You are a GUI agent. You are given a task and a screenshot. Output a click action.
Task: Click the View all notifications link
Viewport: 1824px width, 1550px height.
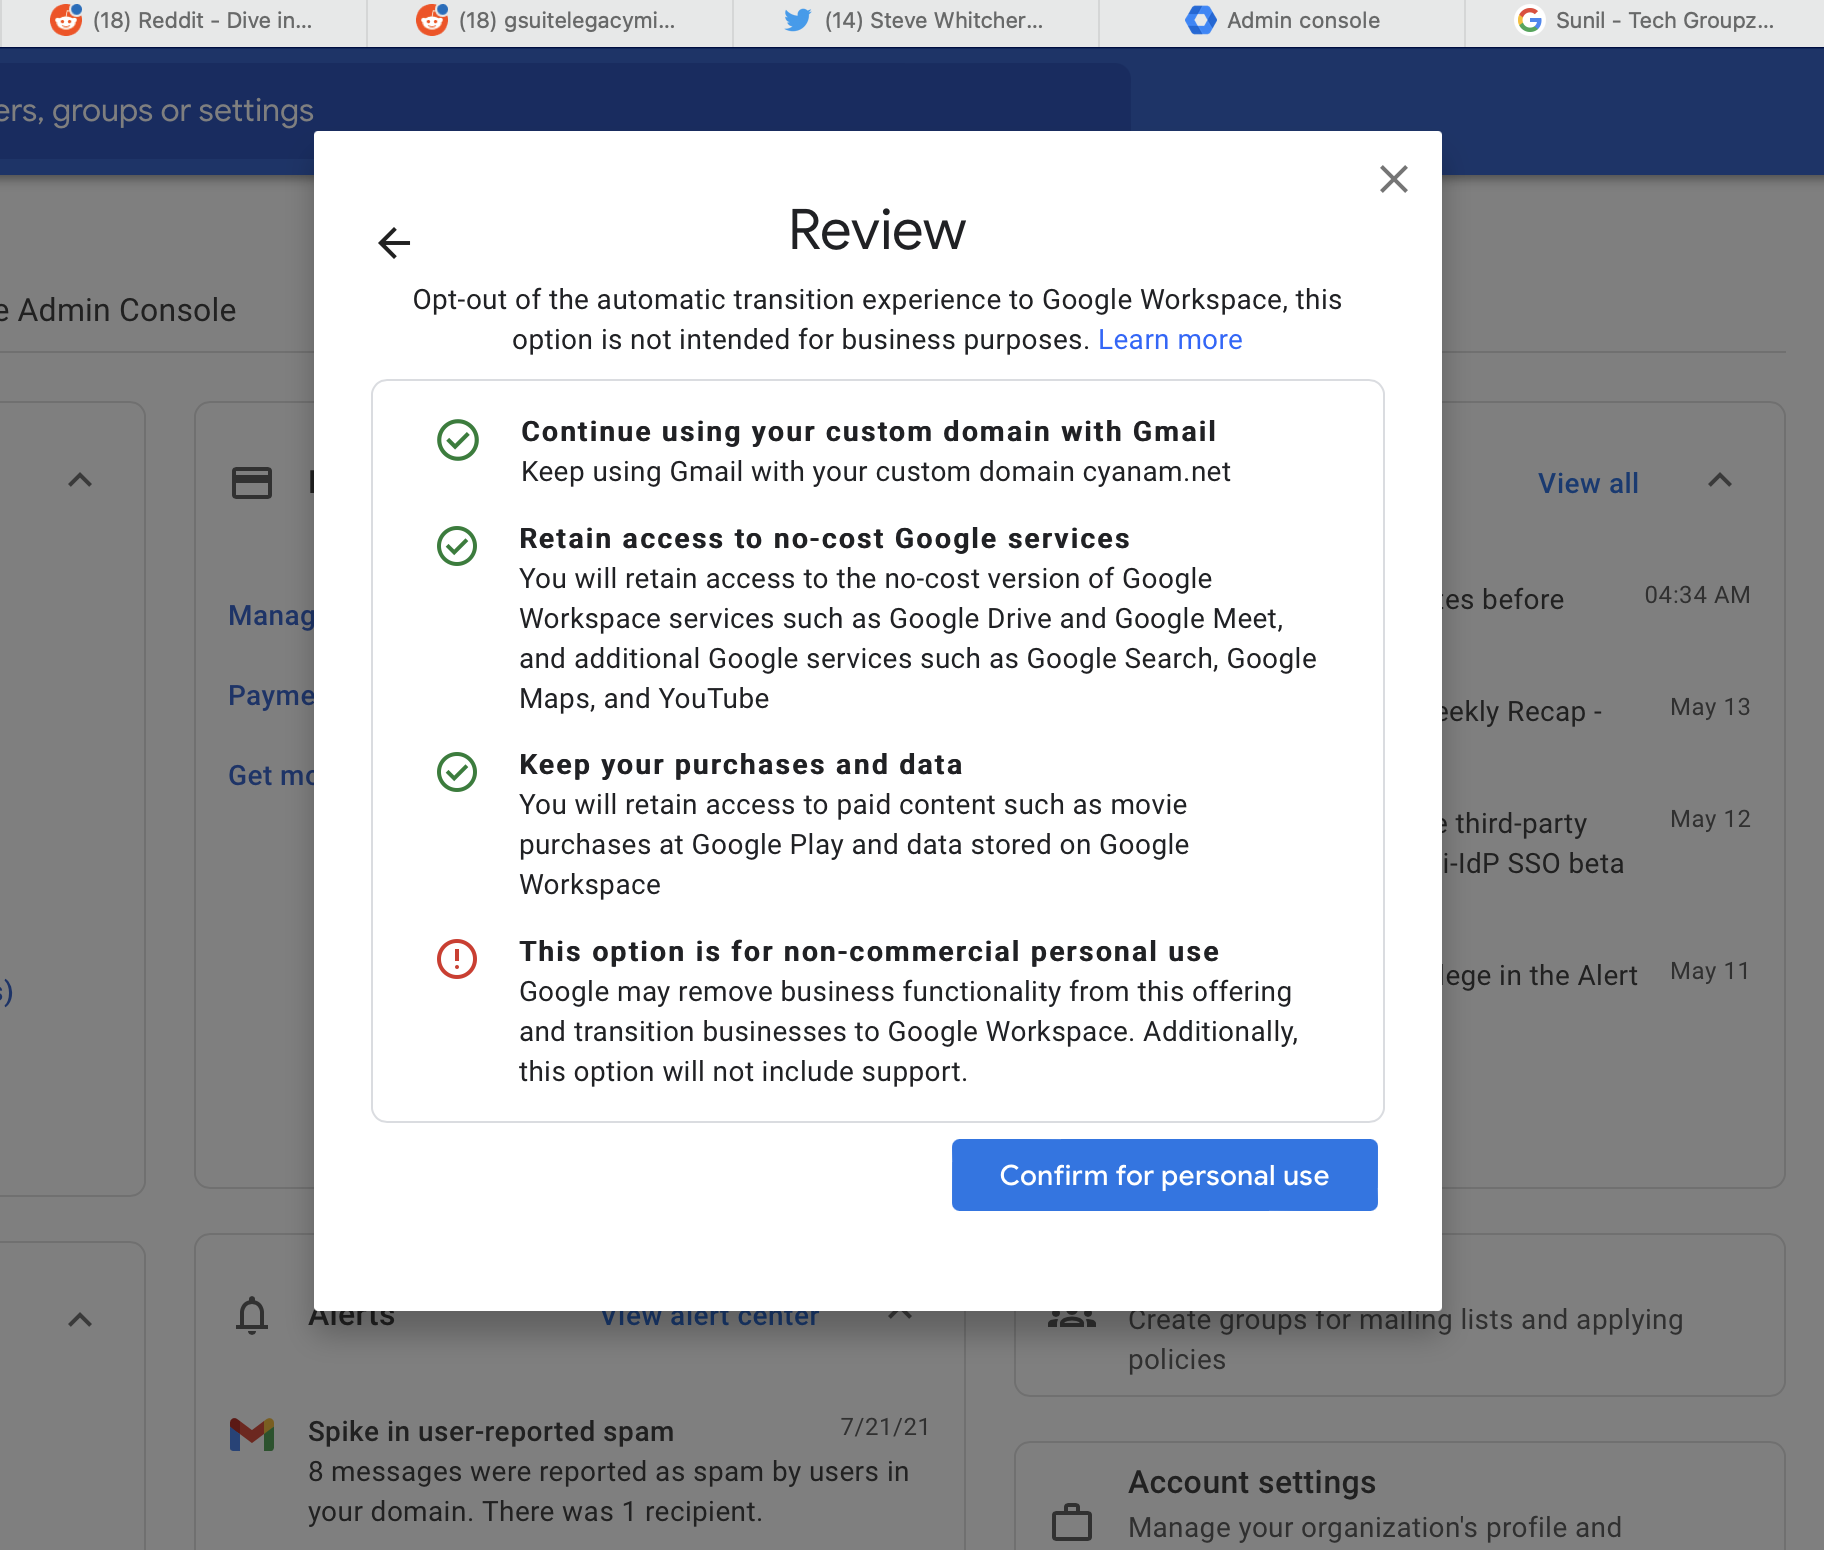(1588, 483)
